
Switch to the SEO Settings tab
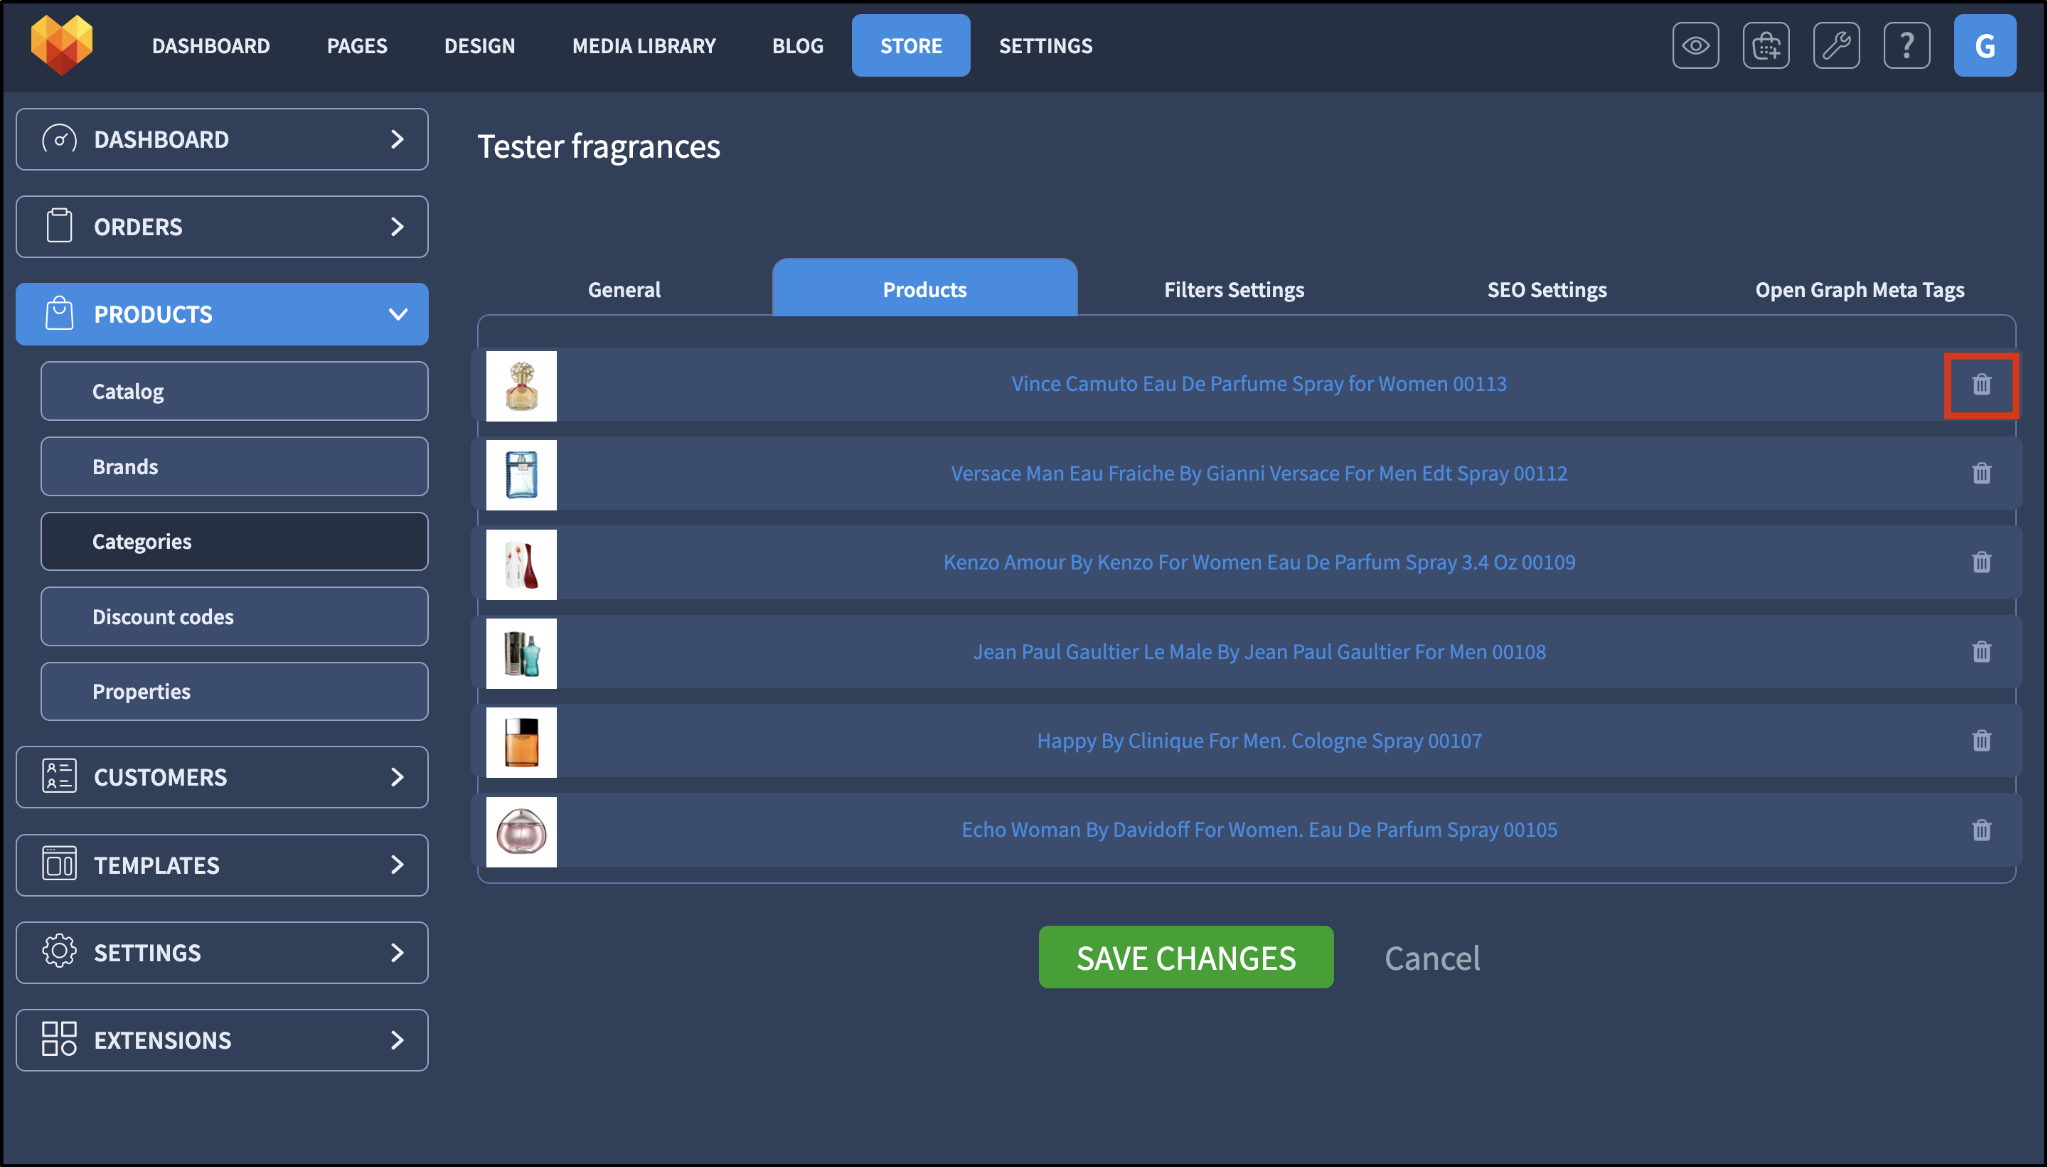(x=1547, y=290)
